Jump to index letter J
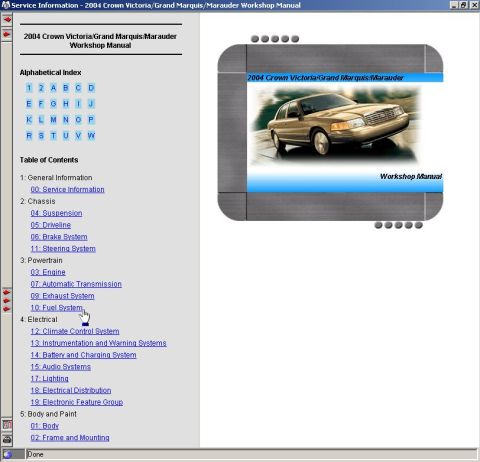The height and width of the screenshot is (462, 480). tap(91, 104)
